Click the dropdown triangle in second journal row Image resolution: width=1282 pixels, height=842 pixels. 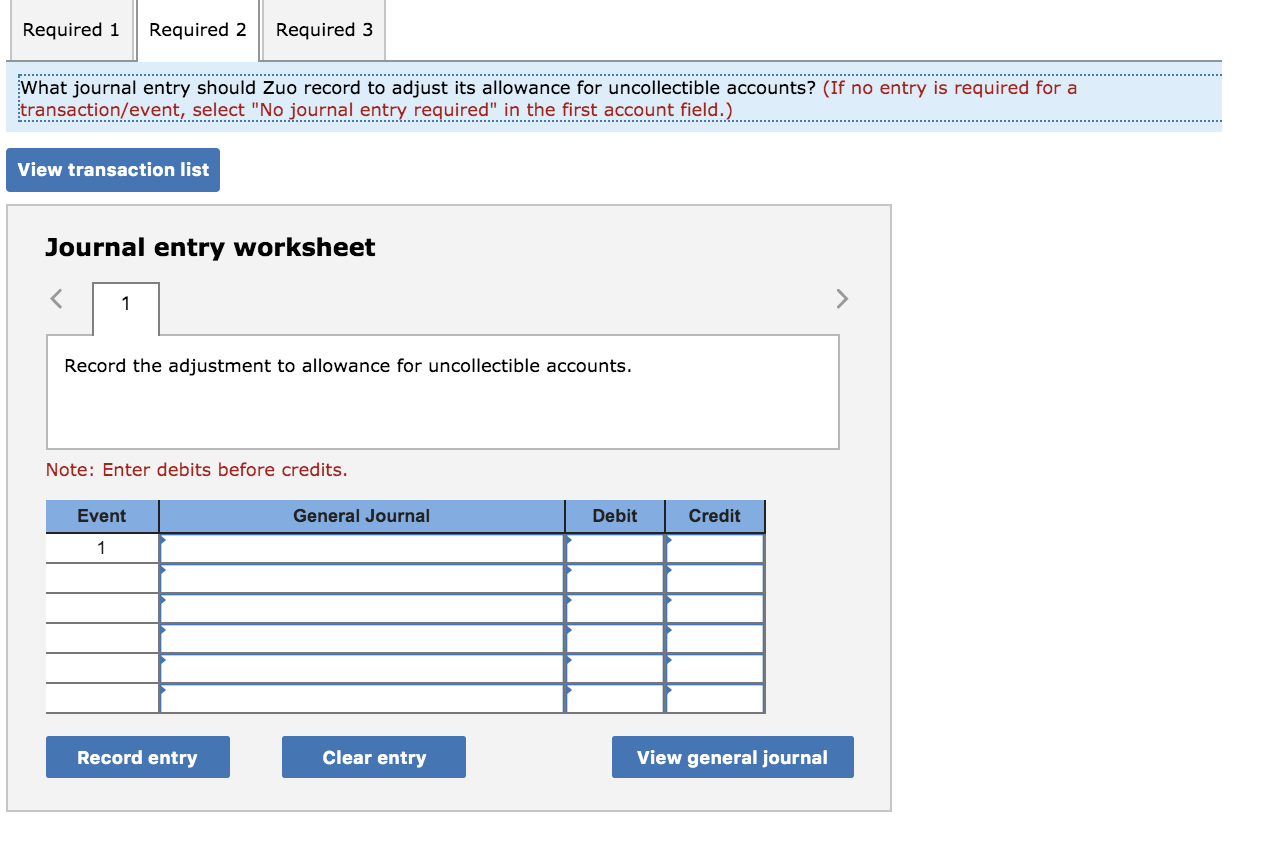pos(163,571)
